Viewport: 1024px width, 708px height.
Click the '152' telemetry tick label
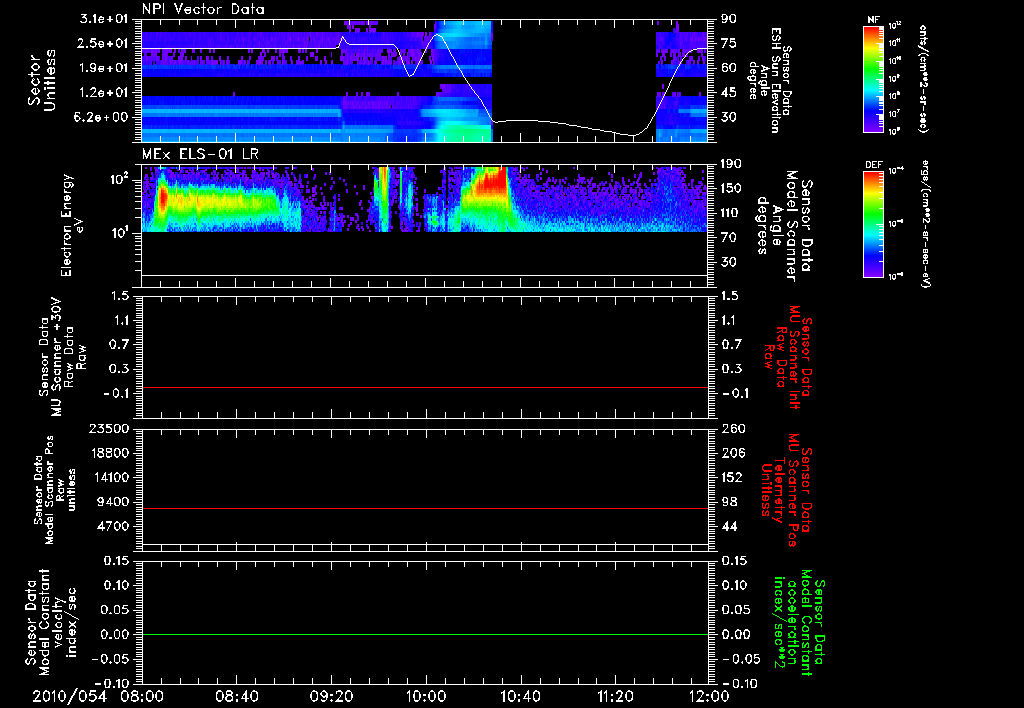tap(731, 477)
